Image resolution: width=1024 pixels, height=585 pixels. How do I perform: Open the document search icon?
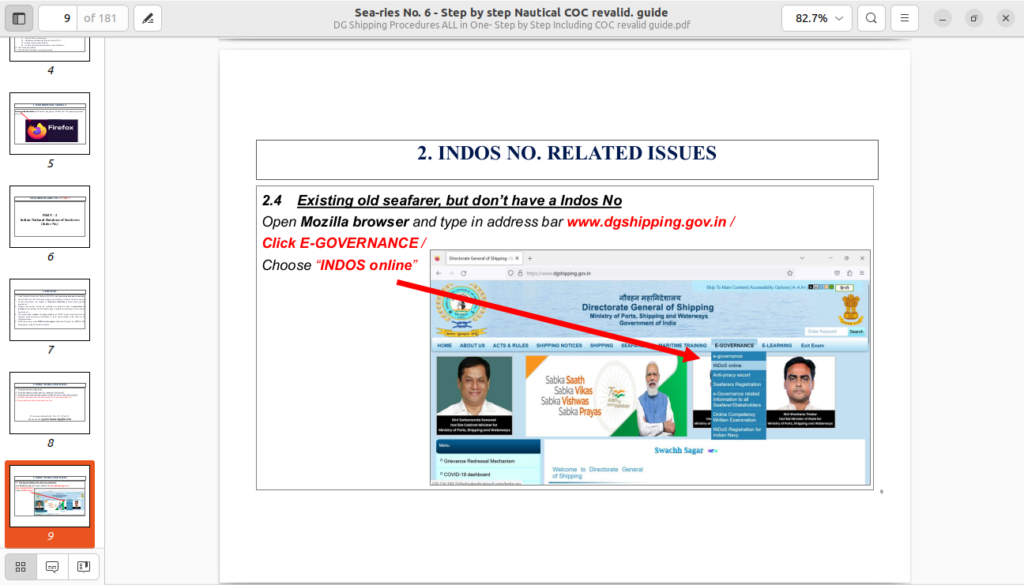point(871,18)
